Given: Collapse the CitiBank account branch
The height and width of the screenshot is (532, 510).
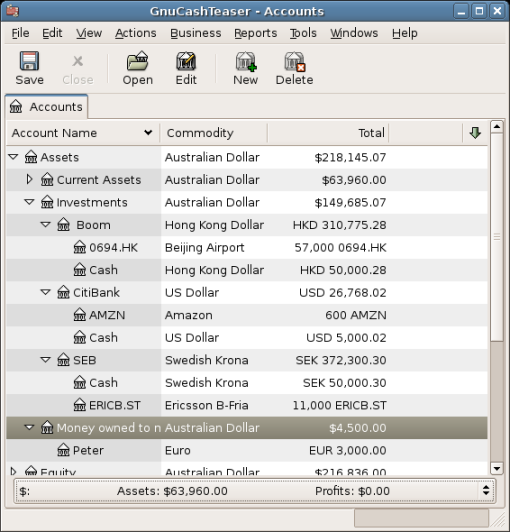Looking at the screenshot, I should pyautogui.click(x=45, y=292).
